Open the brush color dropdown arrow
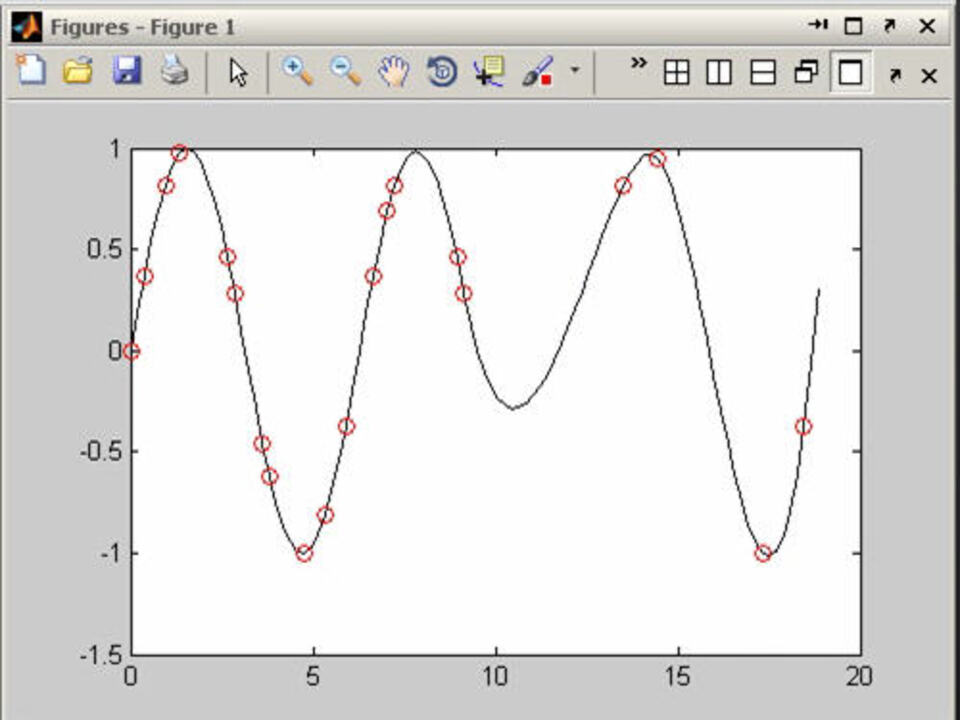The width and height of the screenshot is (960, 720). click(x=574, y=71)
